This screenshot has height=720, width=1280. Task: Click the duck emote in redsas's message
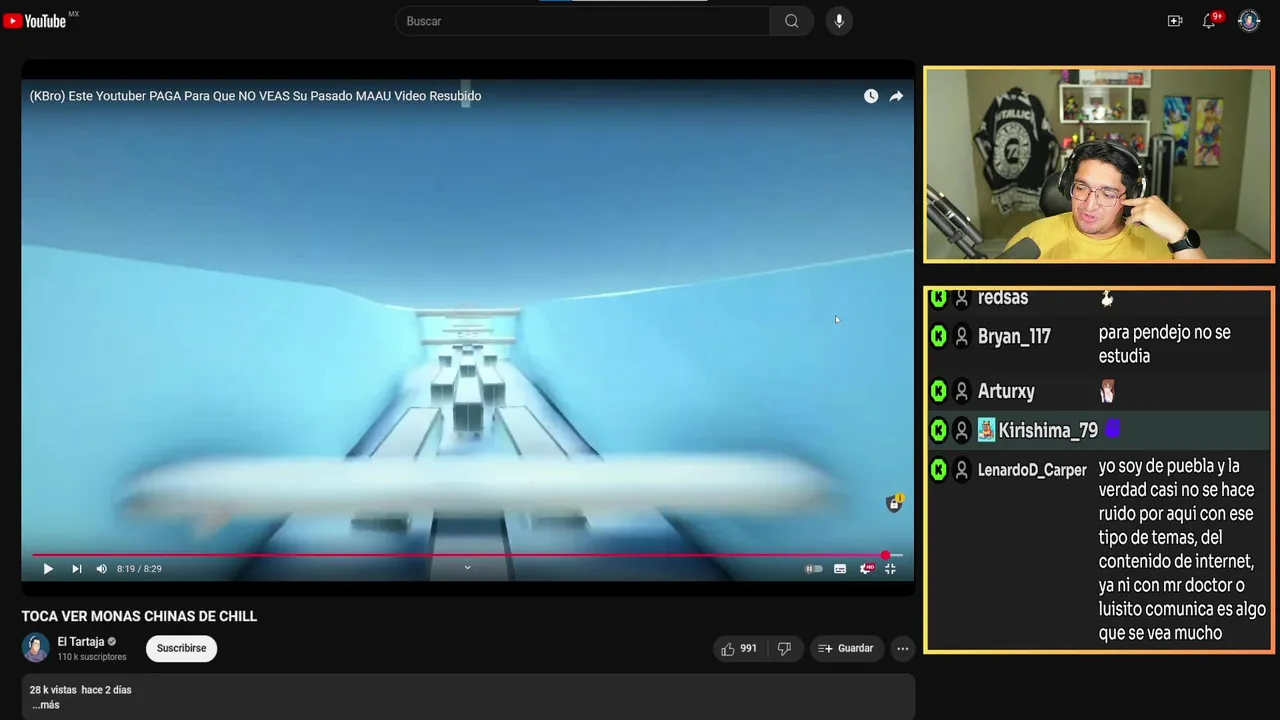tap(1107, 298)
